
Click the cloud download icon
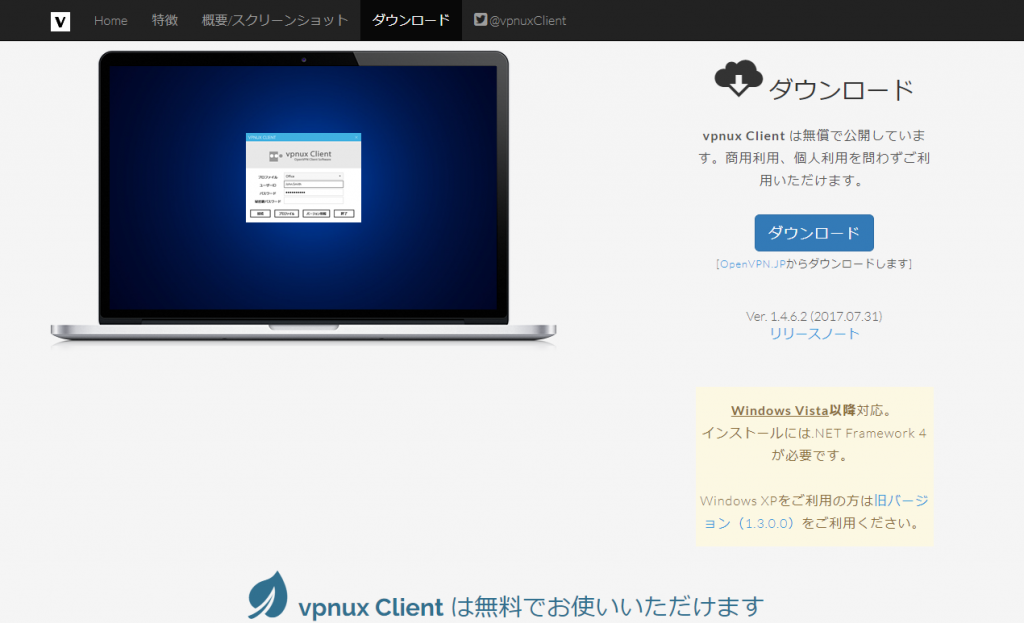738,78
